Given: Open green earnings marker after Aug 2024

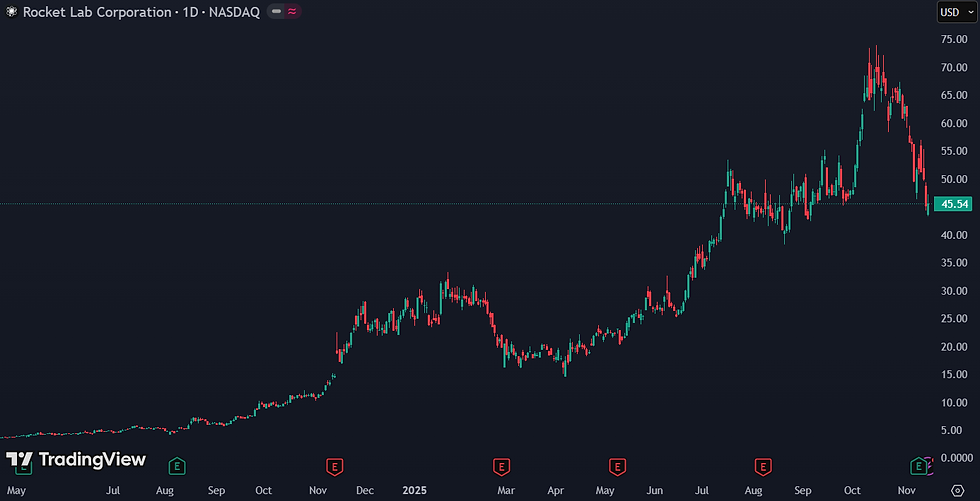Looking at the screenshot, I should (x=178, y=465).
